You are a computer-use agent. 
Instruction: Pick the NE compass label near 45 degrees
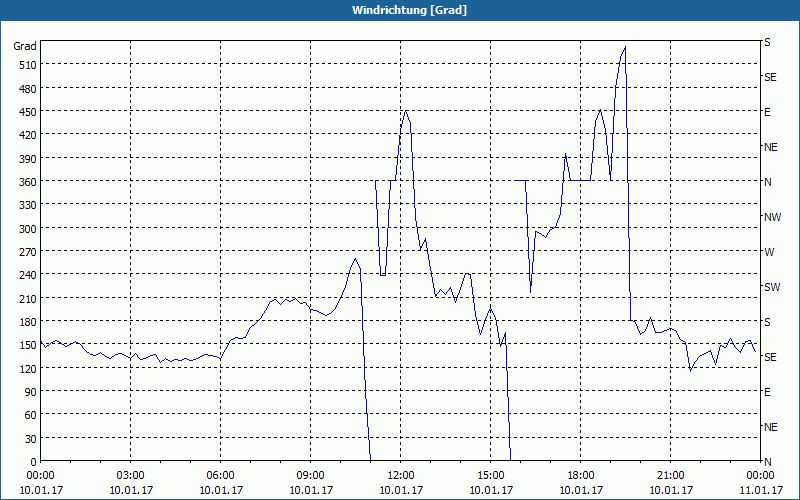(x=770, y=427)
